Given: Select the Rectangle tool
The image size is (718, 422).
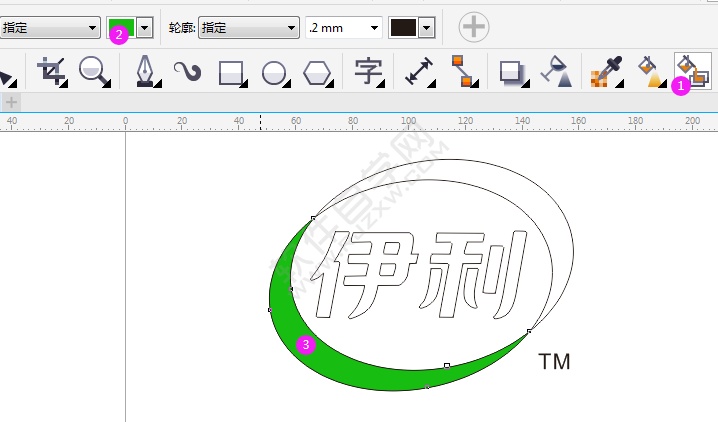Looking at the screenshot, I should click(x=231, y=72).
